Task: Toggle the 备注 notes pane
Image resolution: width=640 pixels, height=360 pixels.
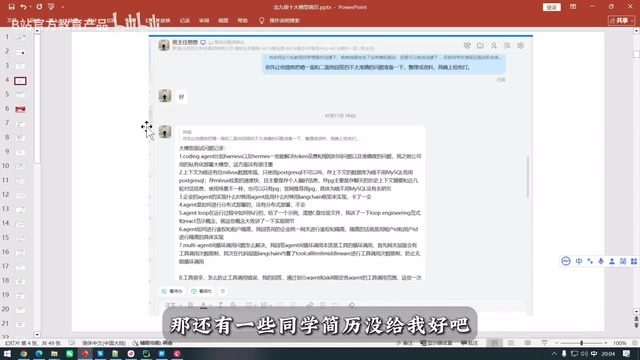Action: [x=405, y=343]
